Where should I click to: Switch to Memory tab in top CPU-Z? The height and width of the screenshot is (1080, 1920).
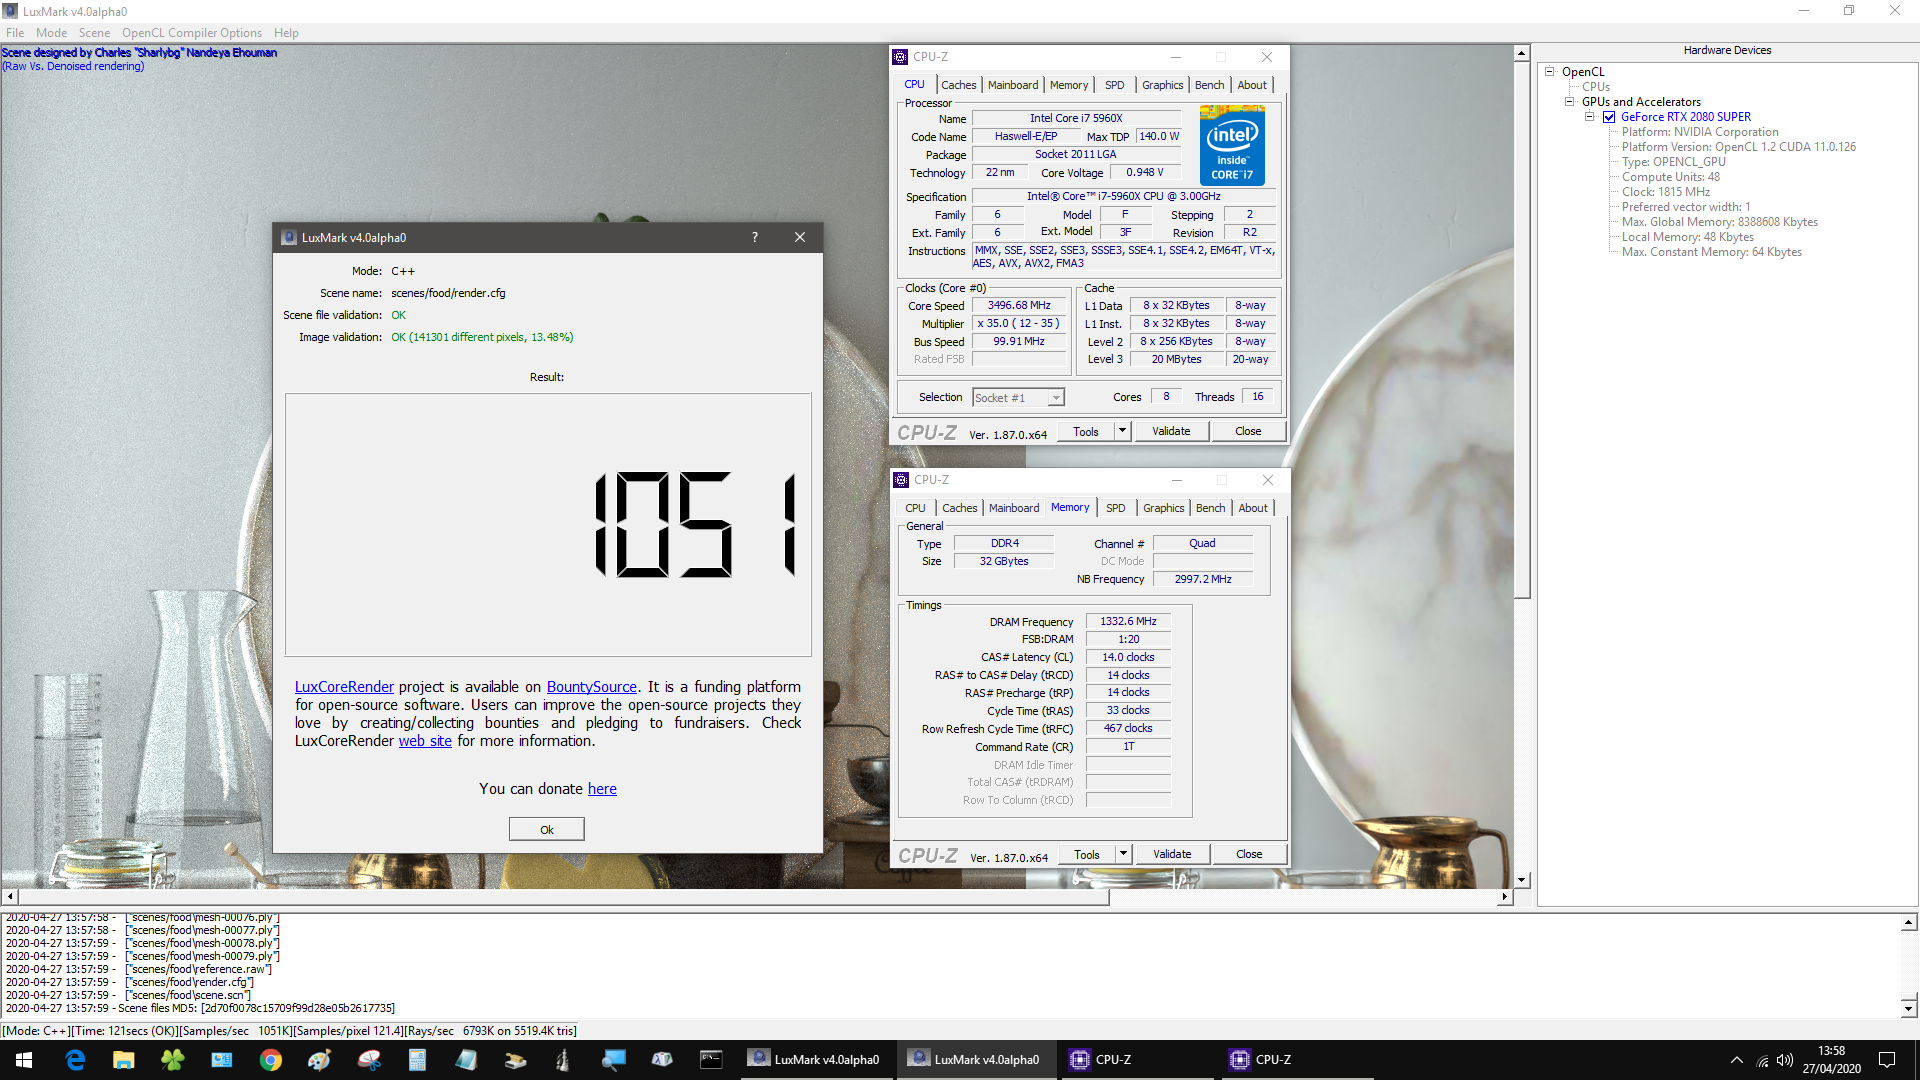[1069, 85]
